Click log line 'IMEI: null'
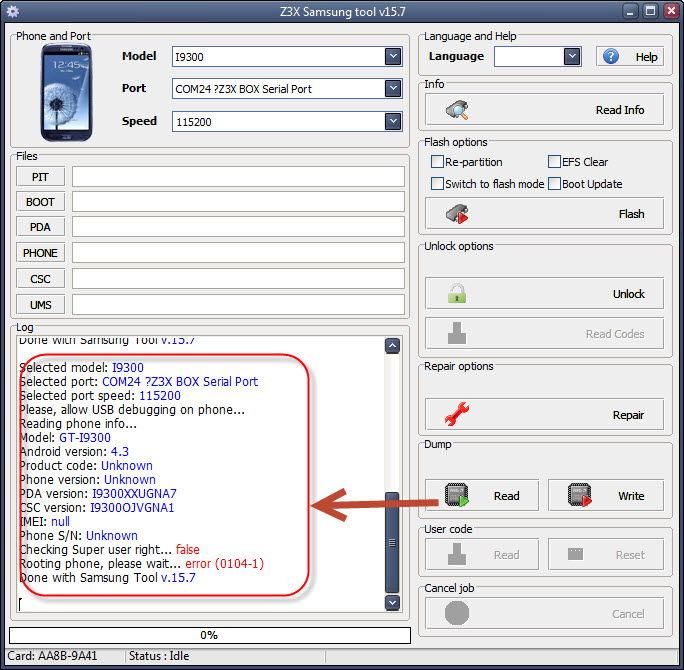 coord(44,521)
